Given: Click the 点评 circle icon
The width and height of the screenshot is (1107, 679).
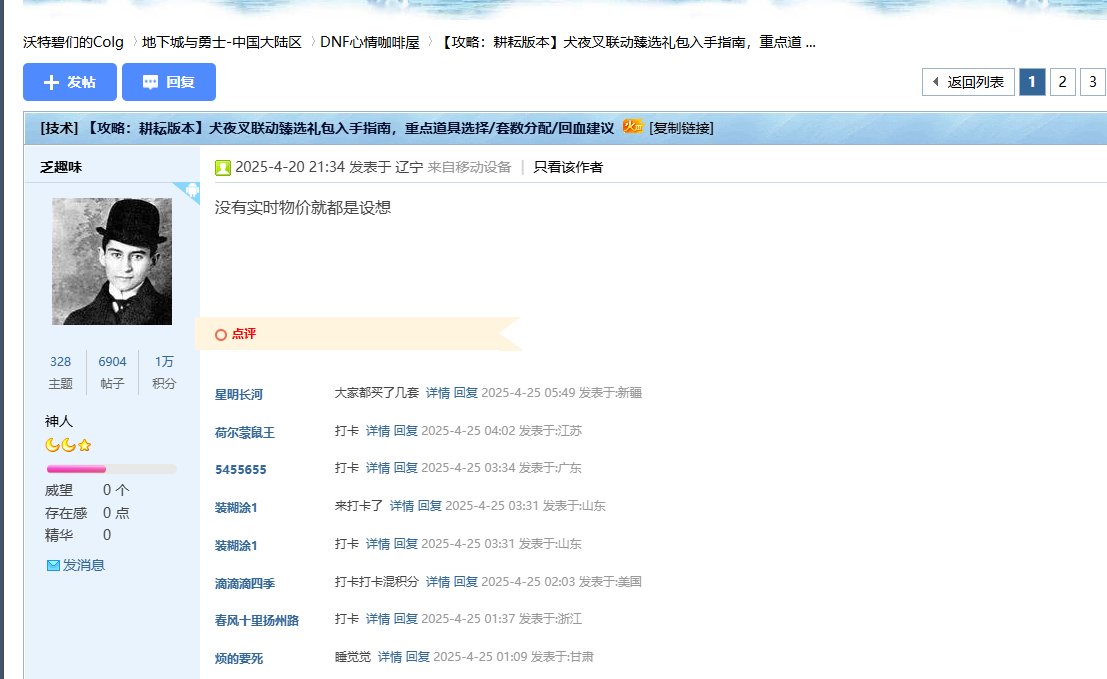Looking at the screenshot, I should pyautogui.click(x=221, y=335).
